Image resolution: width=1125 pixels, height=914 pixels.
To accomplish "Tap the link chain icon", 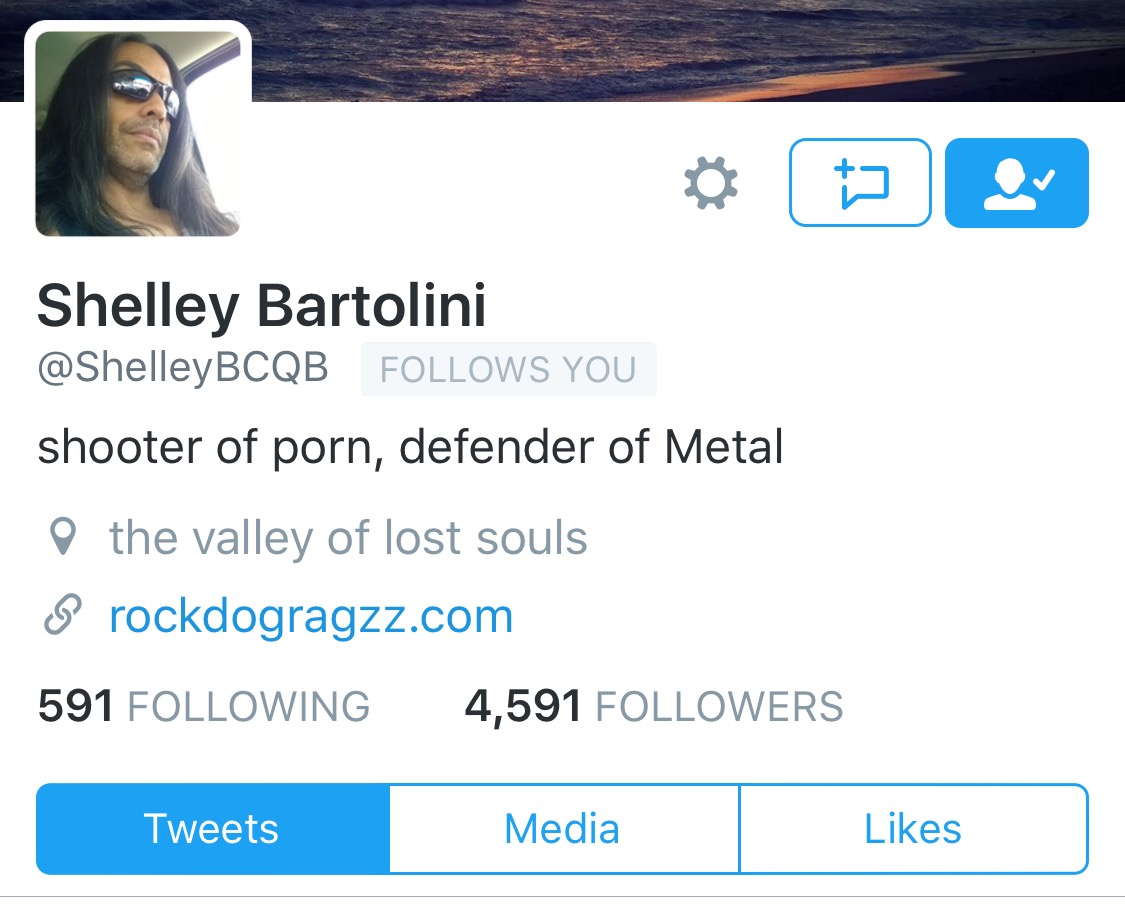I will (62, 615).
